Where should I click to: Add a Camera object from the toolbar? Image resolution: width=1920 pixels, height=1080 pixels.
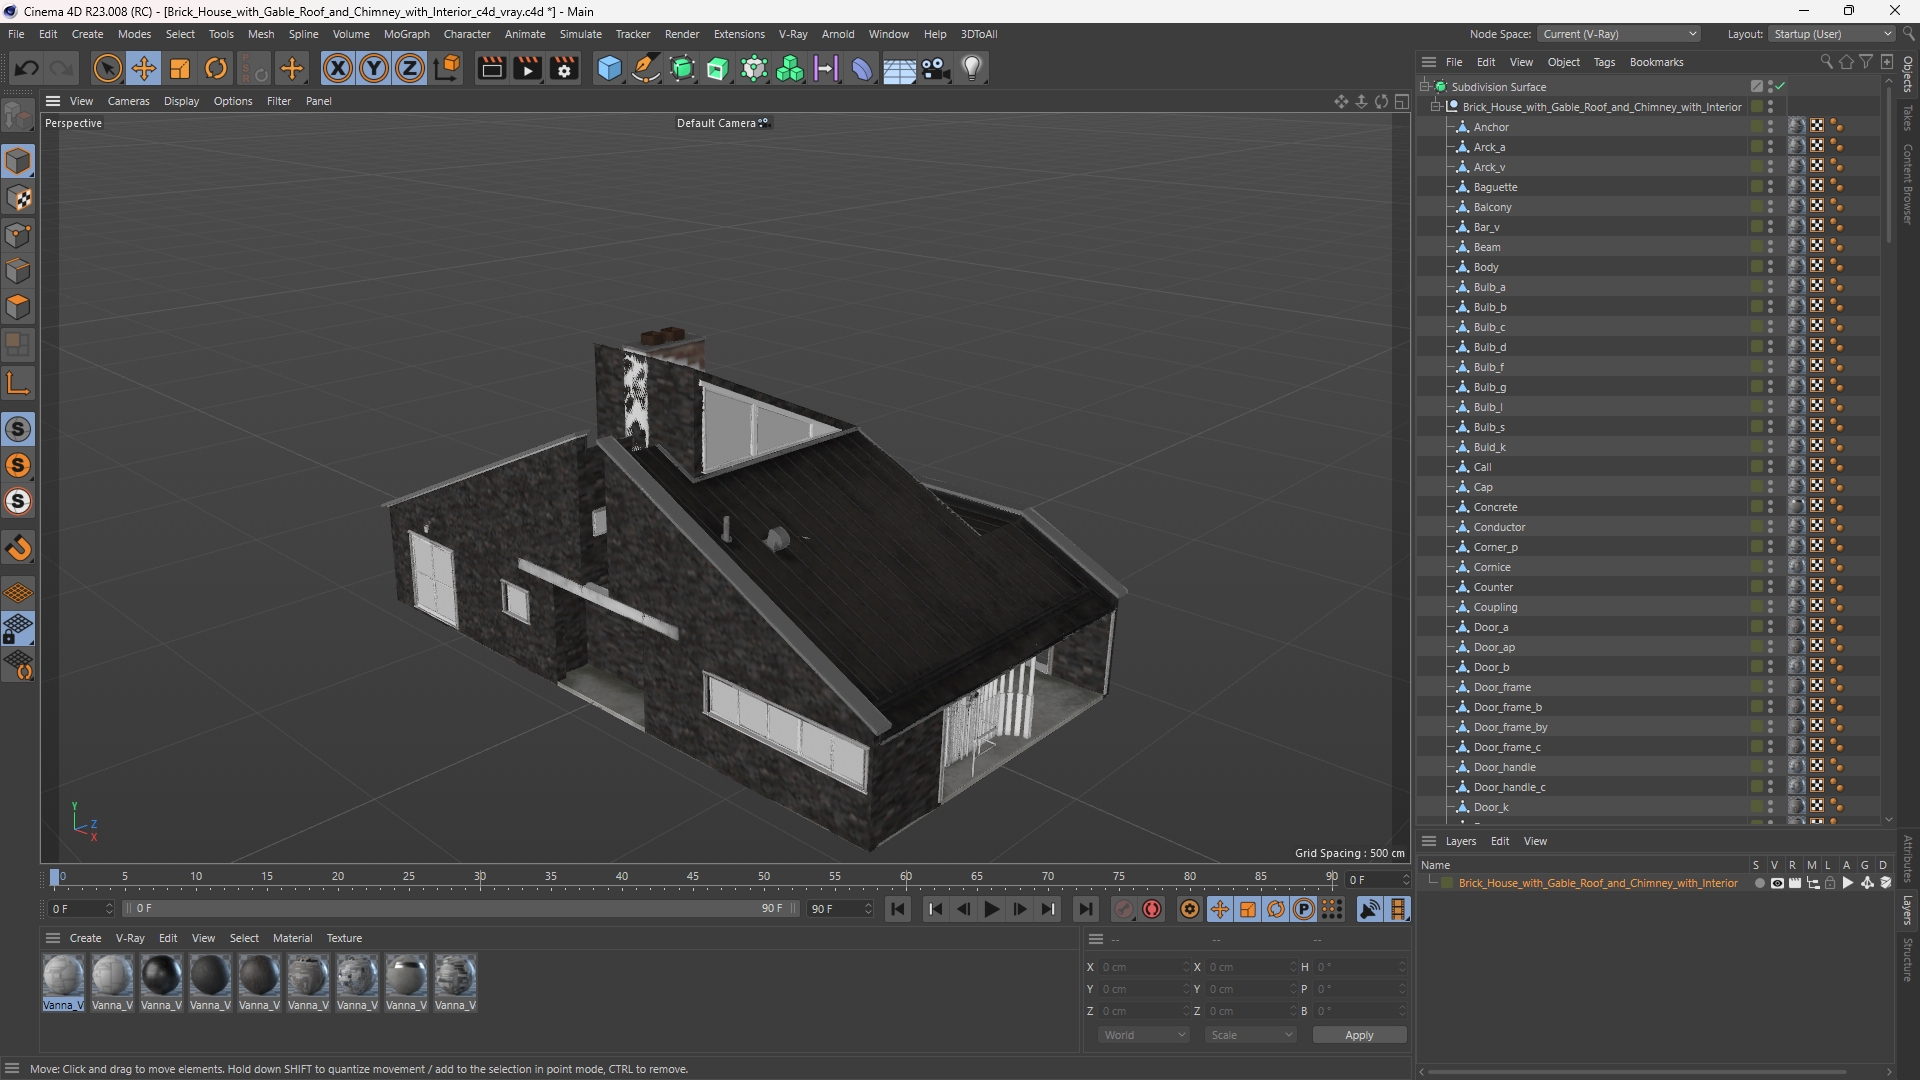936,69
